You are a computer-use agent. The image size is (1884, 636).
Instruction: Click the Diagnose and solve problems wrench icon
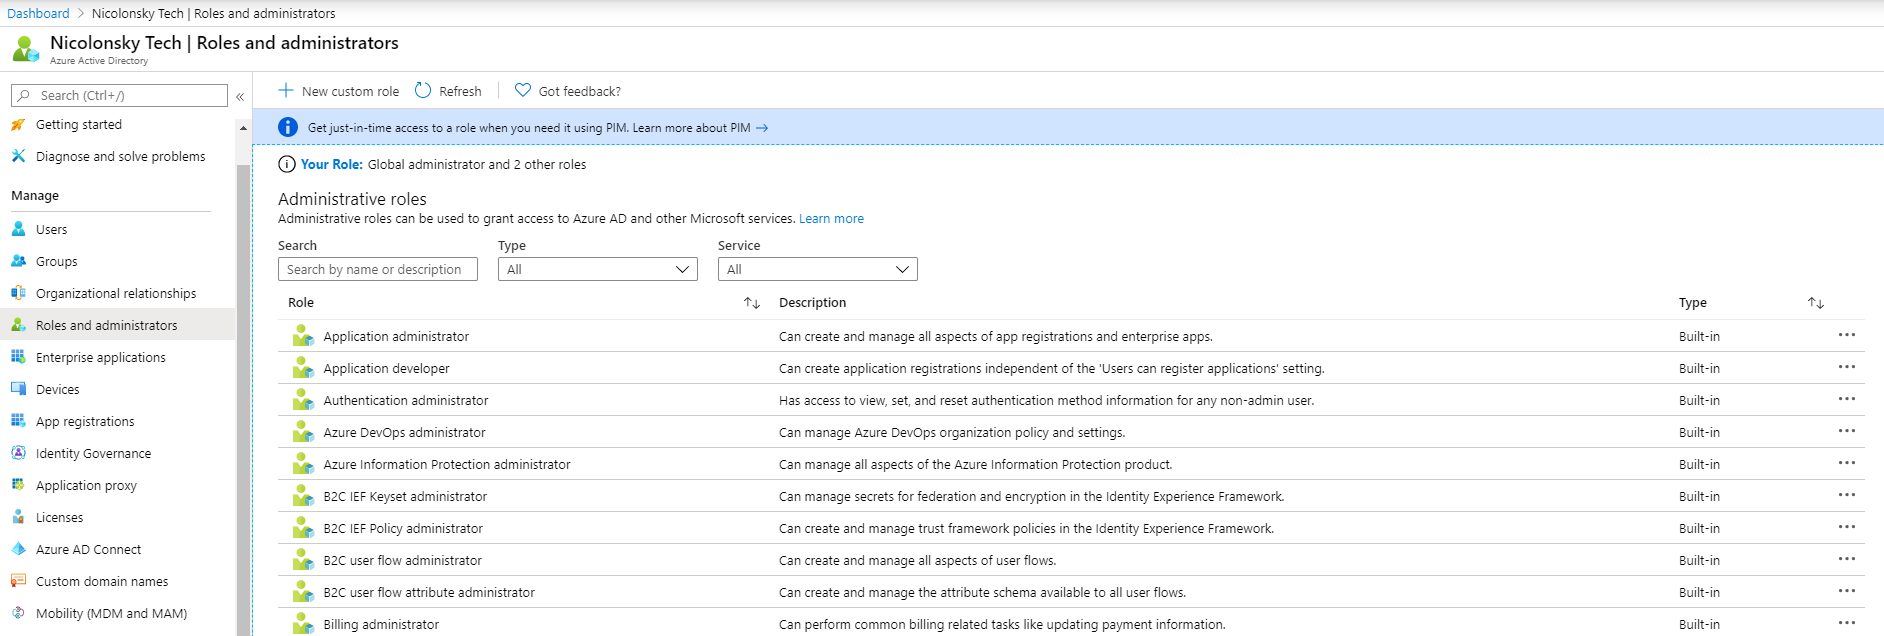click(x=18, y=156)
